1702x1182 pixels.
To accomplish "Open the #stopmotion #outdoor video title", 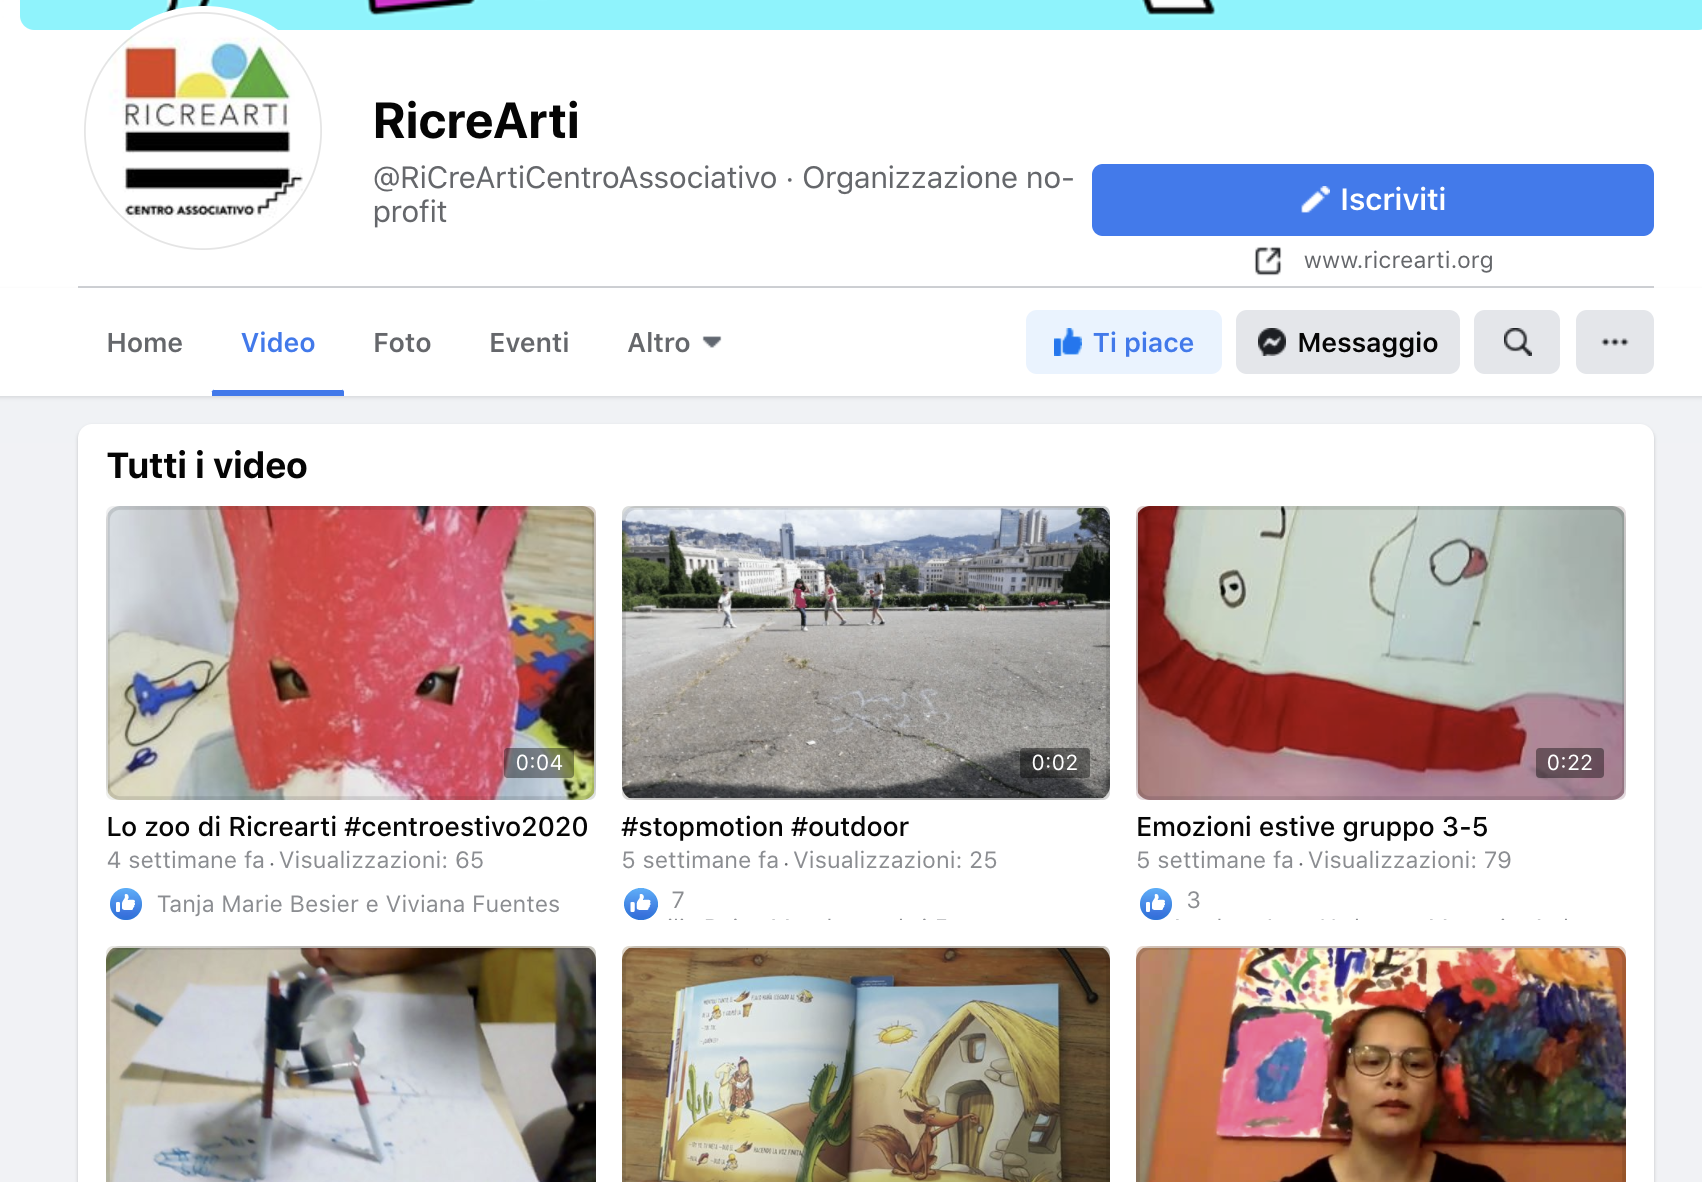I will (x=765, y=827).
